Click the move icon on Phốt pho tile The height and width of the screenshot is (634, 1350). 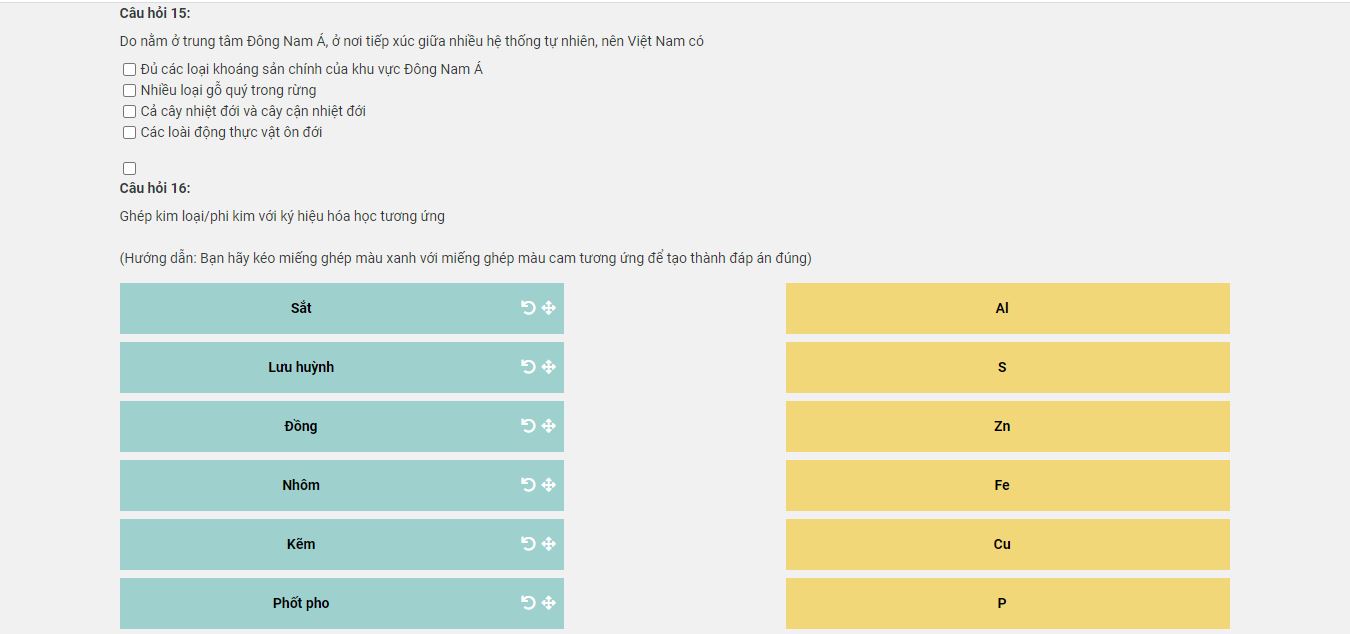pos(549,603)
